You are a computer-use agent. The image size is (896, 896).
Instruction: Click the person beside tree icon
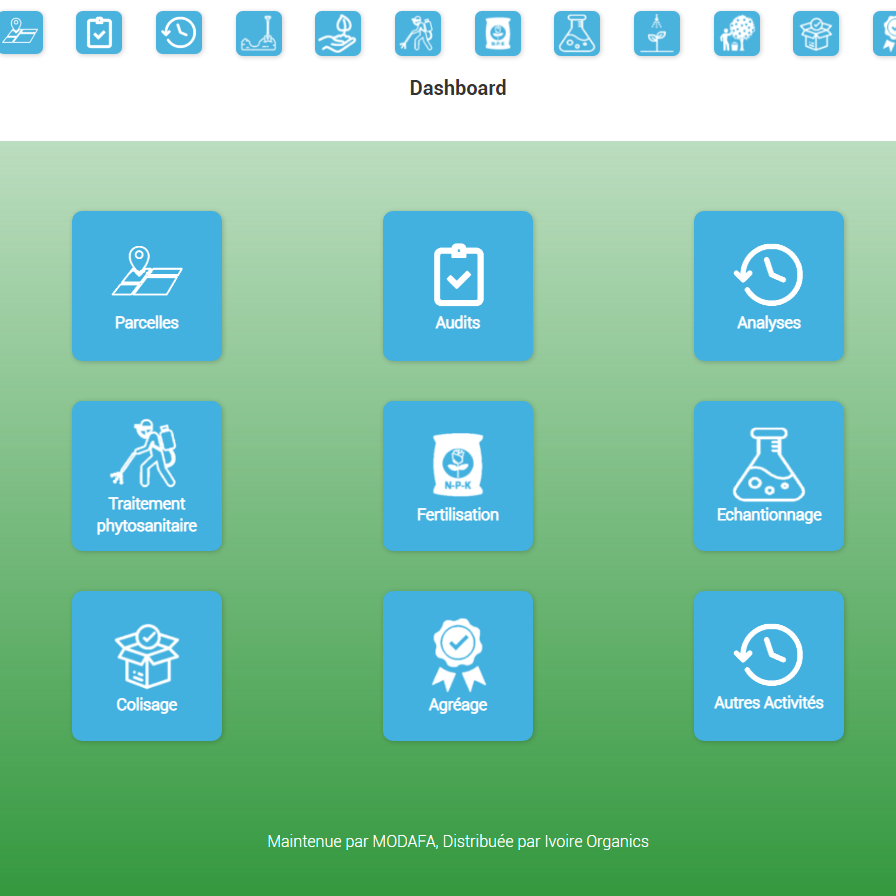[737, 33]
